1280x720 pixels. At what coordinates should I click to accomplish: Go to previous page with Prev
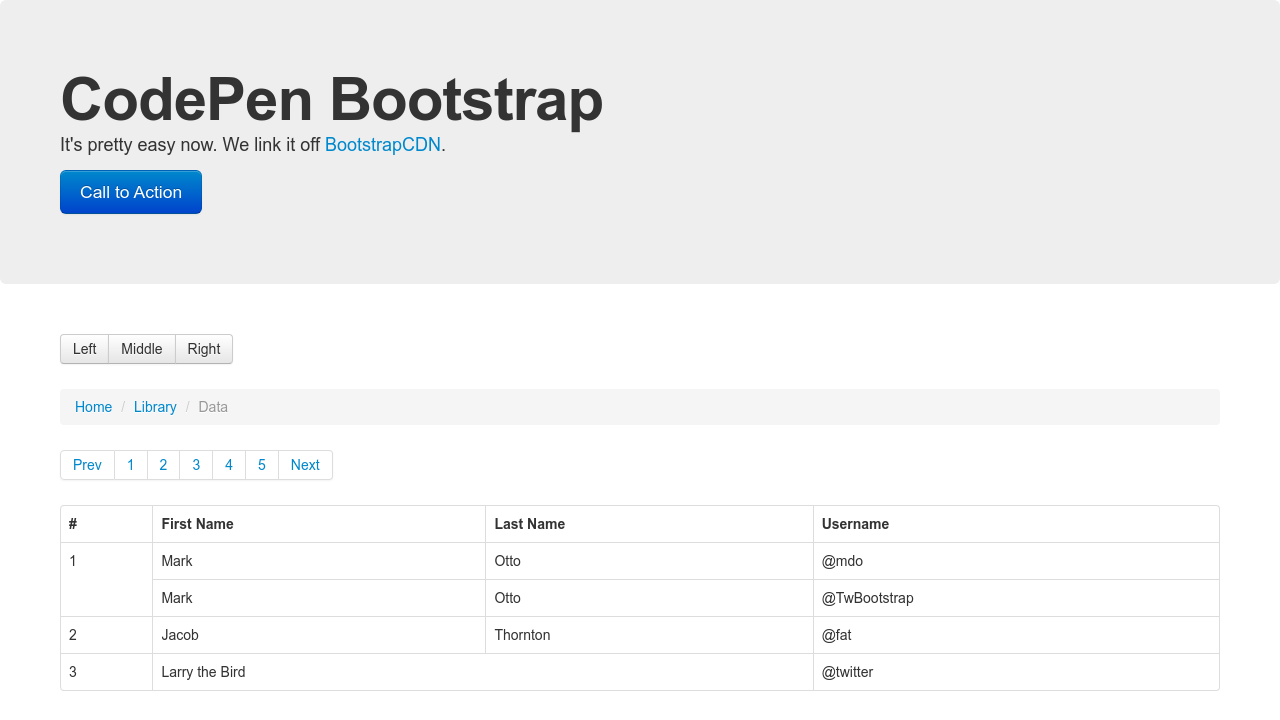pos(88,465)
